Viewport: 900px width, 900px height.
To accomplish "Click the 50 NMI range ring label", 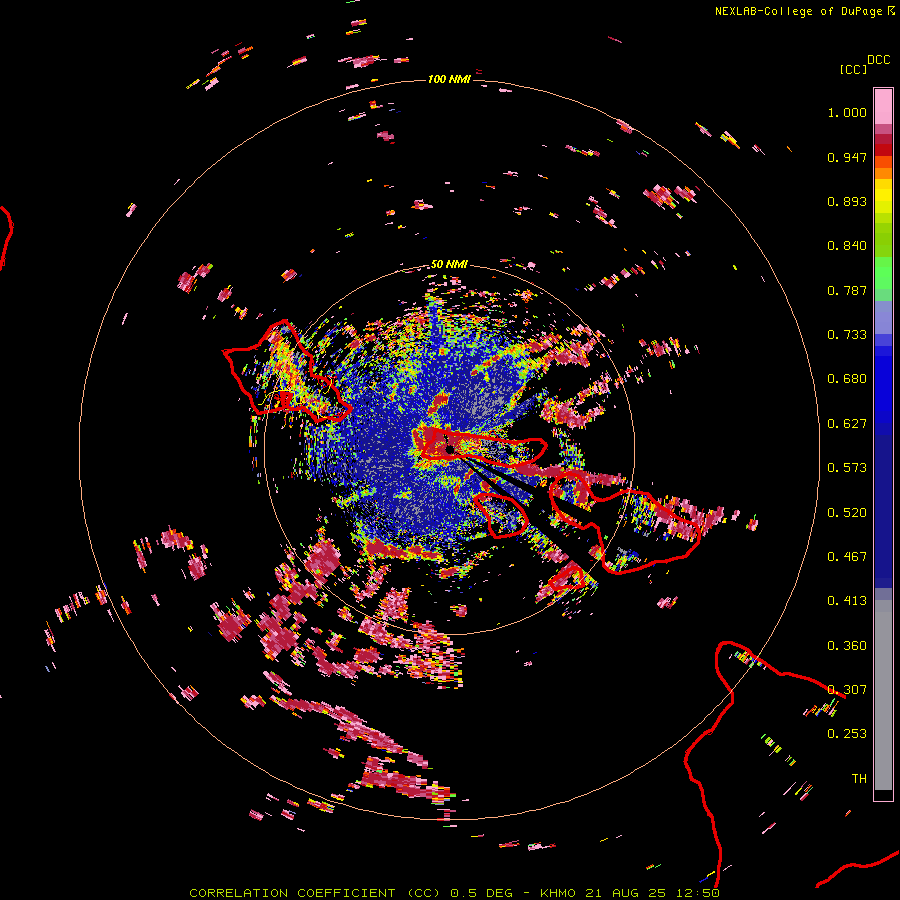I will click(x=449, y=264).
